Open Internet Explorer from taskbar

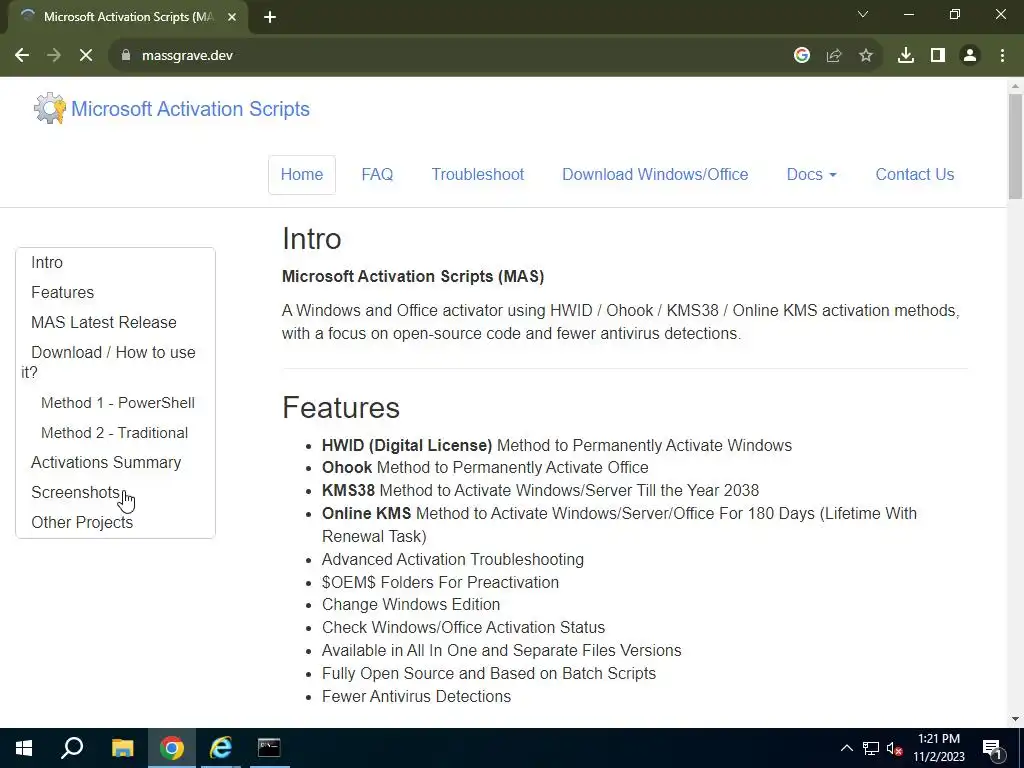point(221,748)
